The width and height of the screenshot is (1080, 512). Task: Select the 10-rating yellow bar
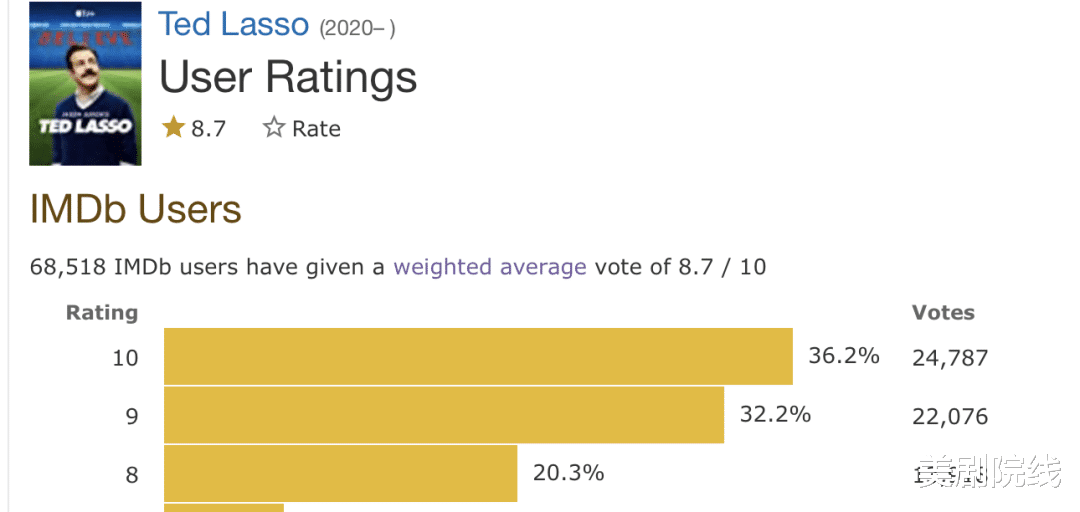[478, 356]
